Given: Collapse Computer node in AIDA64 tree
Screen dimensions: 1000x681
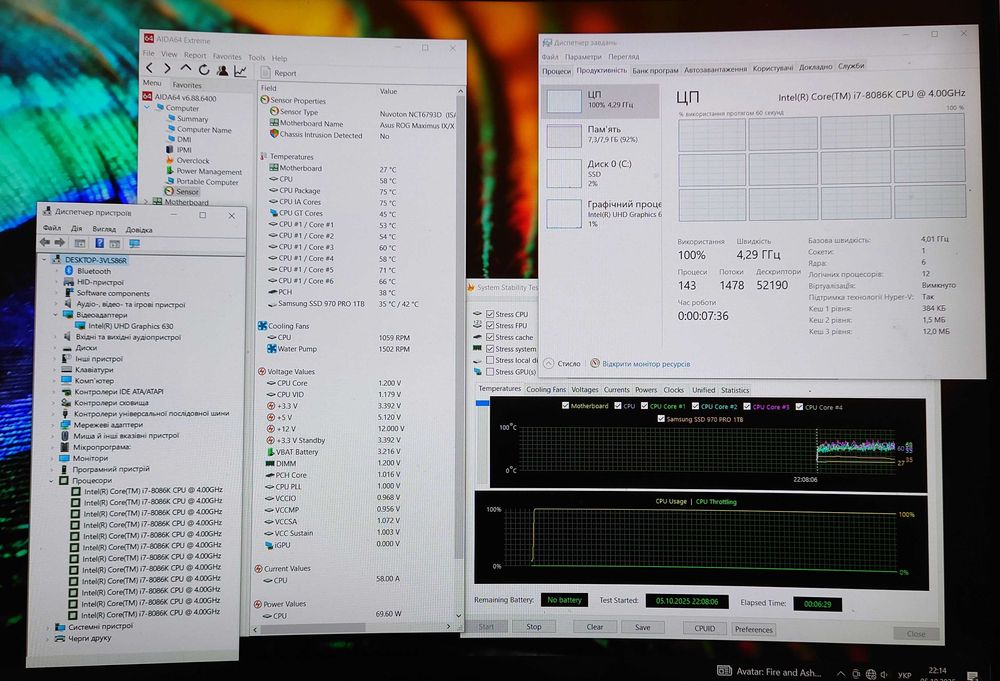Looking at the screenshot, I should pos(147,108).
